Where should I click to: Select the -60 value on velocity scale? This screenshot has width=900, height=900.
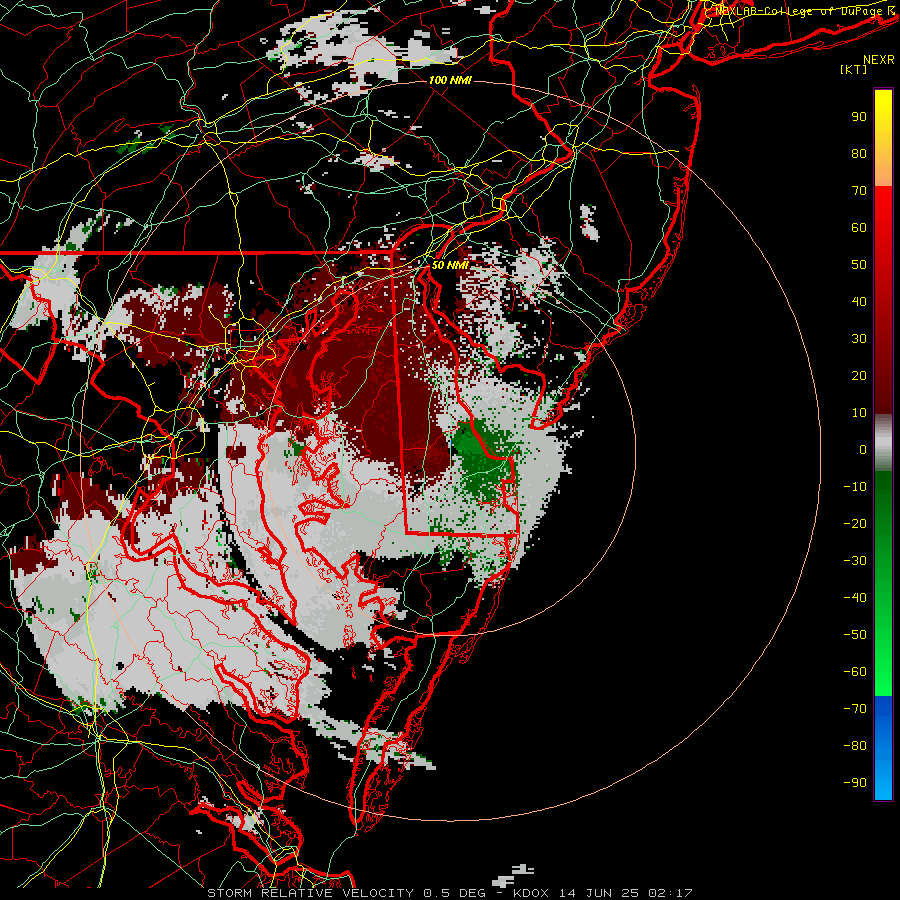tap(855, 672)
